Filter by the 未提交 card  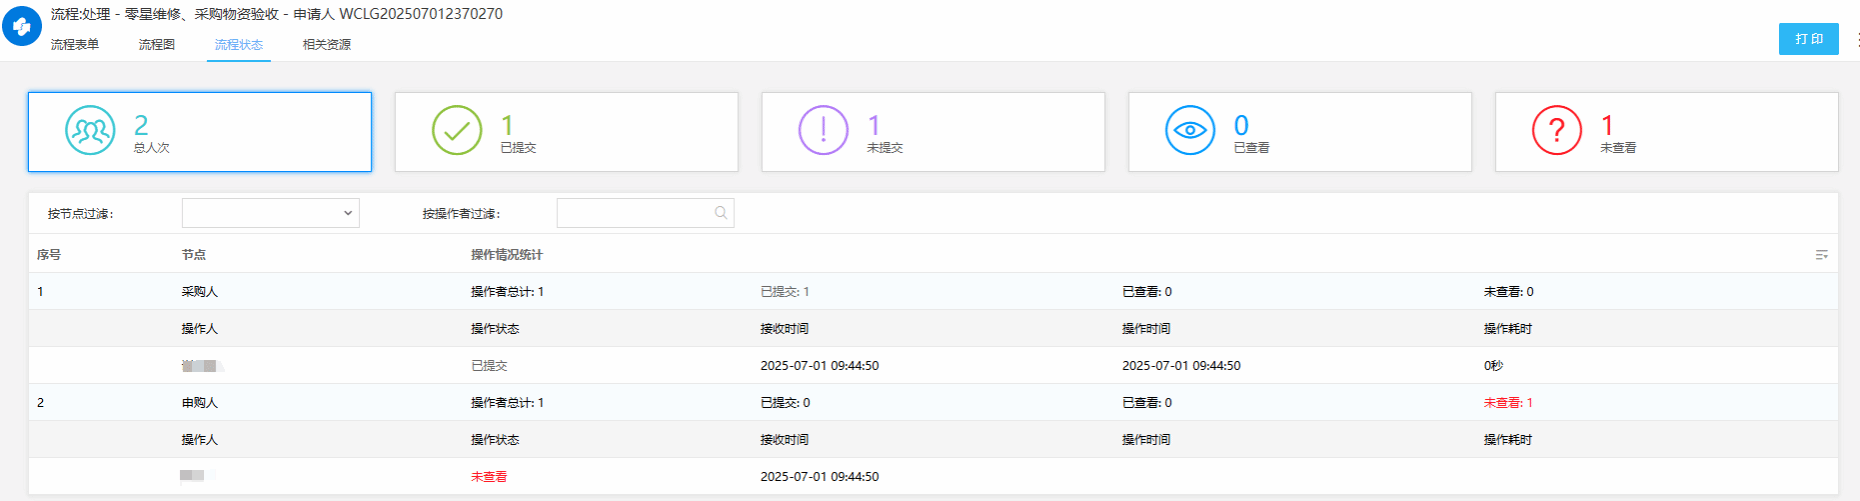[933, 132]
